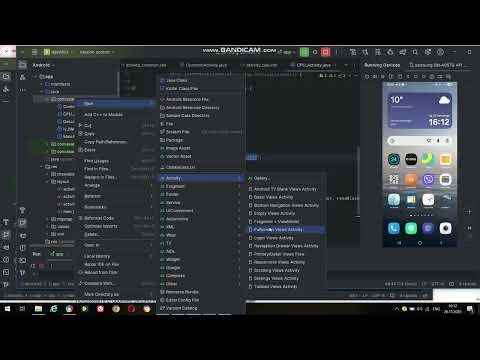Select Android Resource Directory entry
Viewport: 480px width, 360px height.
coord(201,108)
